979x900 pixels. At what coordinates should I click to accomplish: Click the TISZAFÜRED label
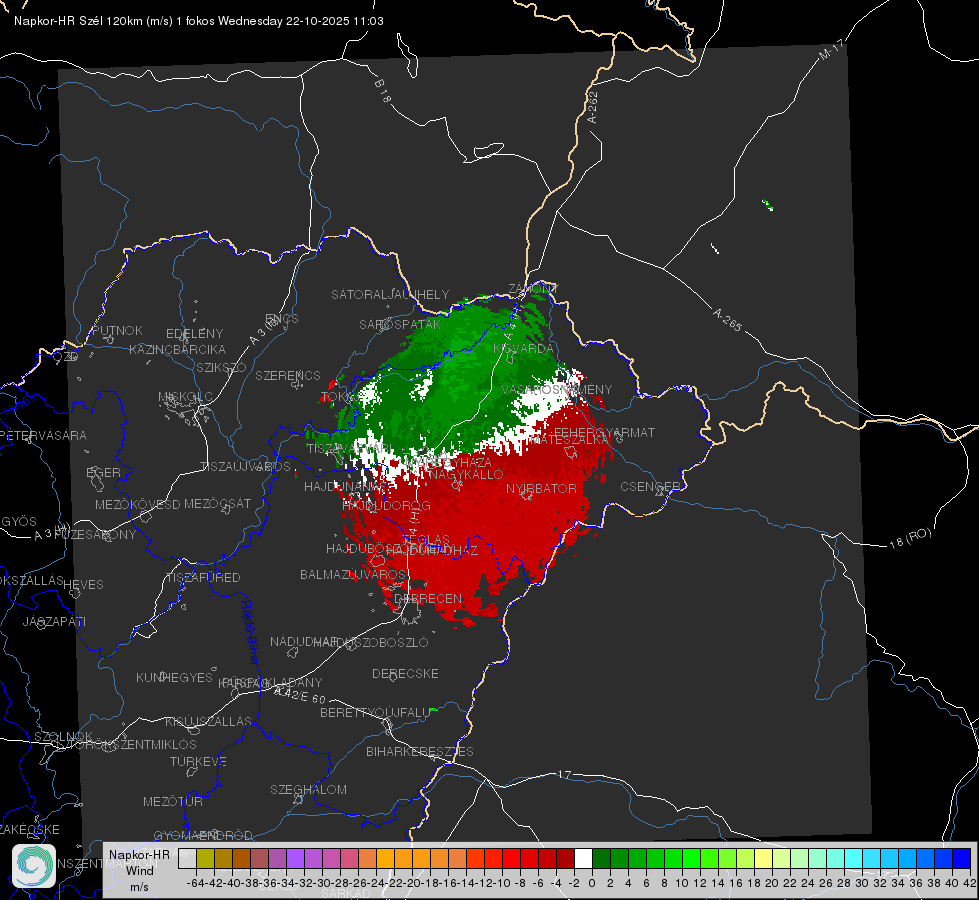coord(203,578)
